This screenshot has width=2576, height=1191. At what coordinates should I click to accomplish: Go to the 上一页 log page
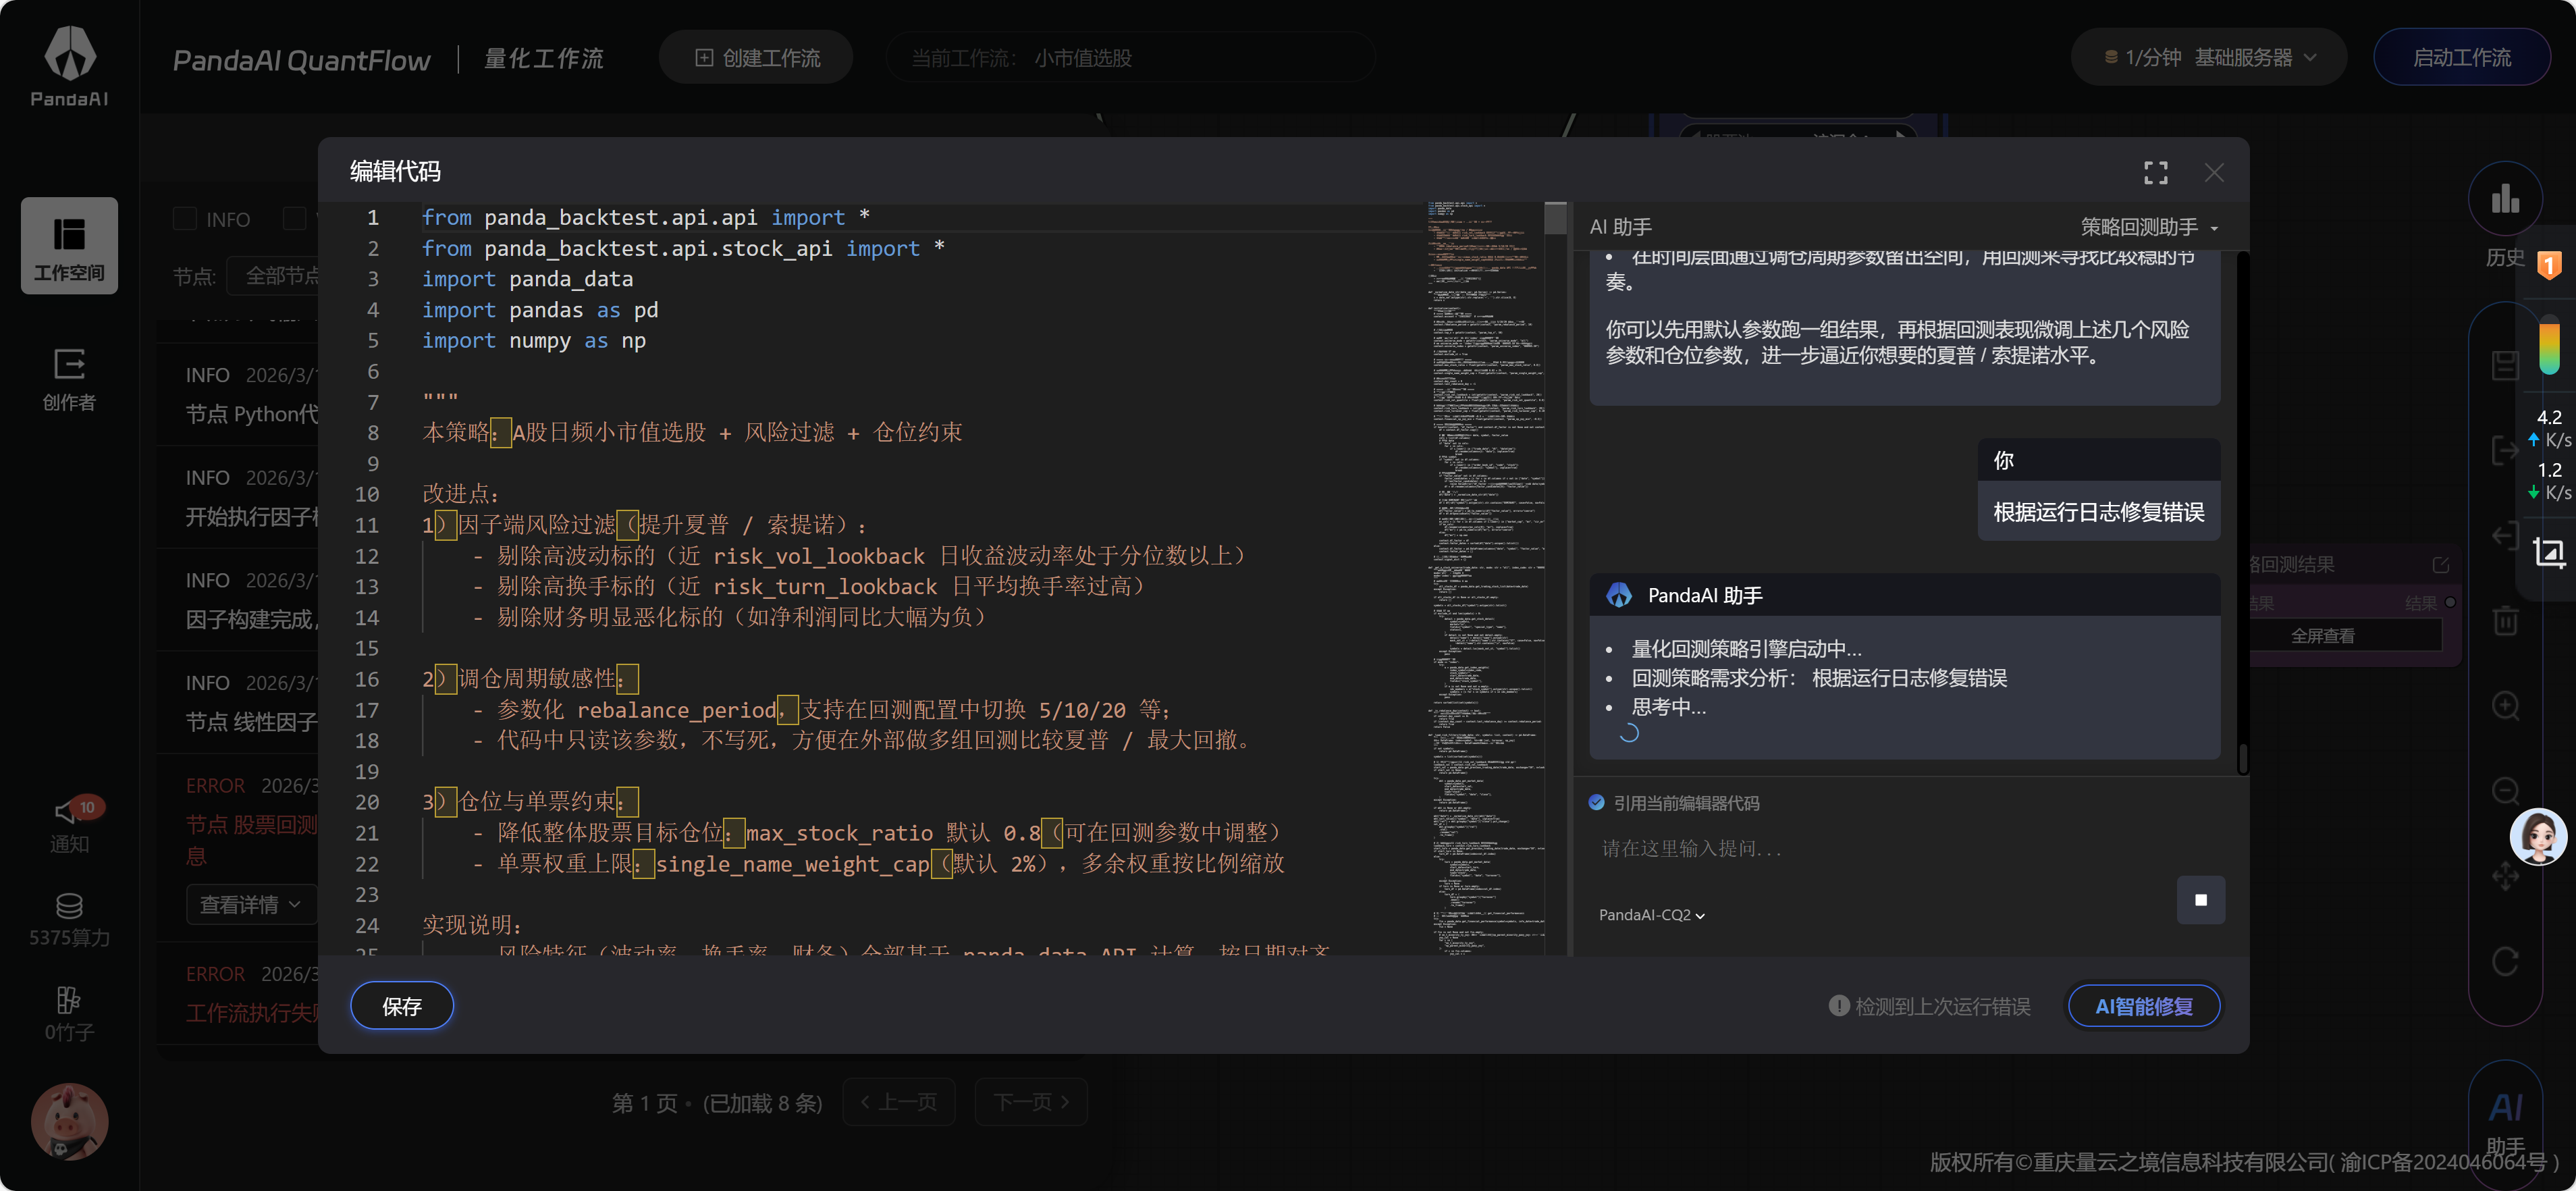point(899,1102)
